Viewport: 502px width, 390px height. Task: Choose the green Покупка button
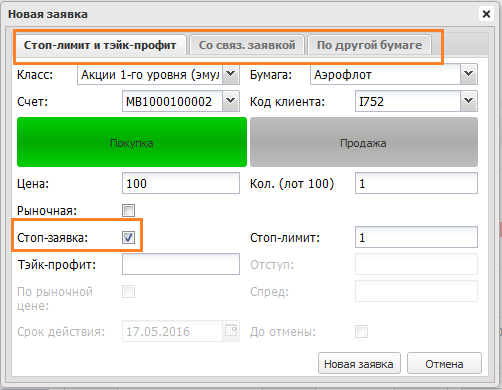point(132,142)
